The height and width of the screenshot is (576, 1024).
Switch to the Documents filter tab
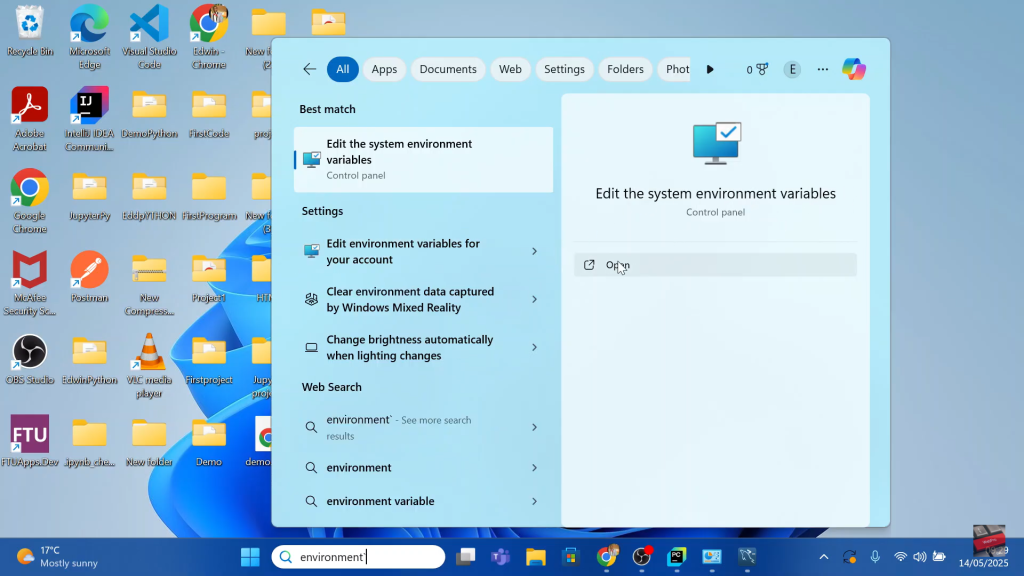coord(448,69)
